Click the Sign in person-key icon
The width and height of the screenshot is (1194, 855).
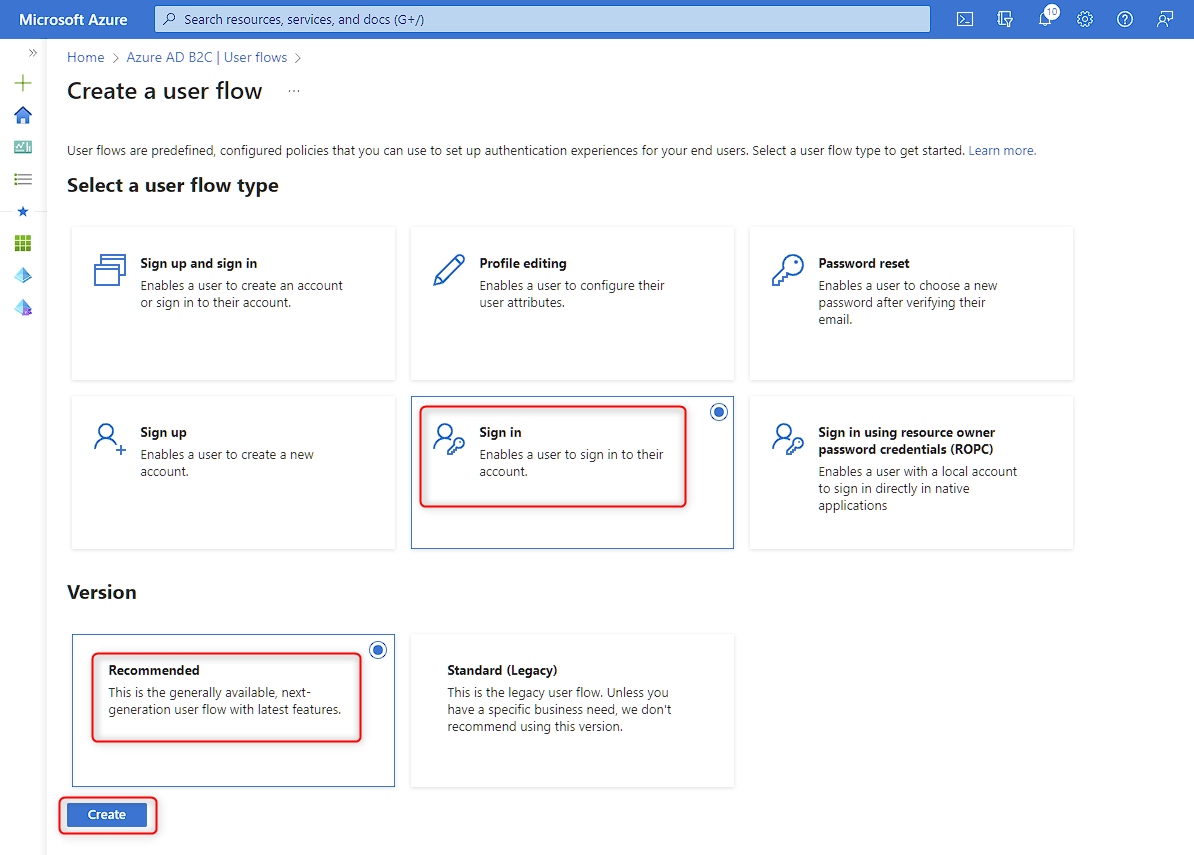pos(449,439)
